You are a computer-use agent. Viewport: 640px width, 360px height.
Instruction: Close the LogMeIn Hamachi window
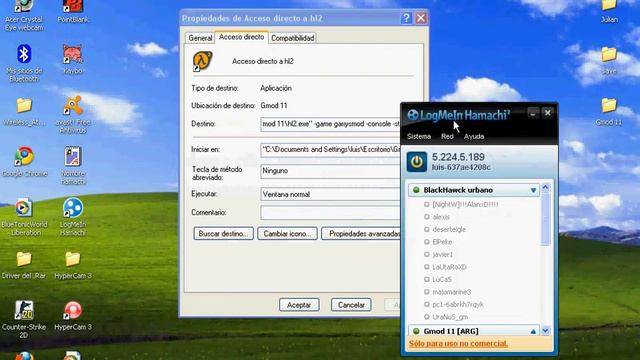pos(548,113)
